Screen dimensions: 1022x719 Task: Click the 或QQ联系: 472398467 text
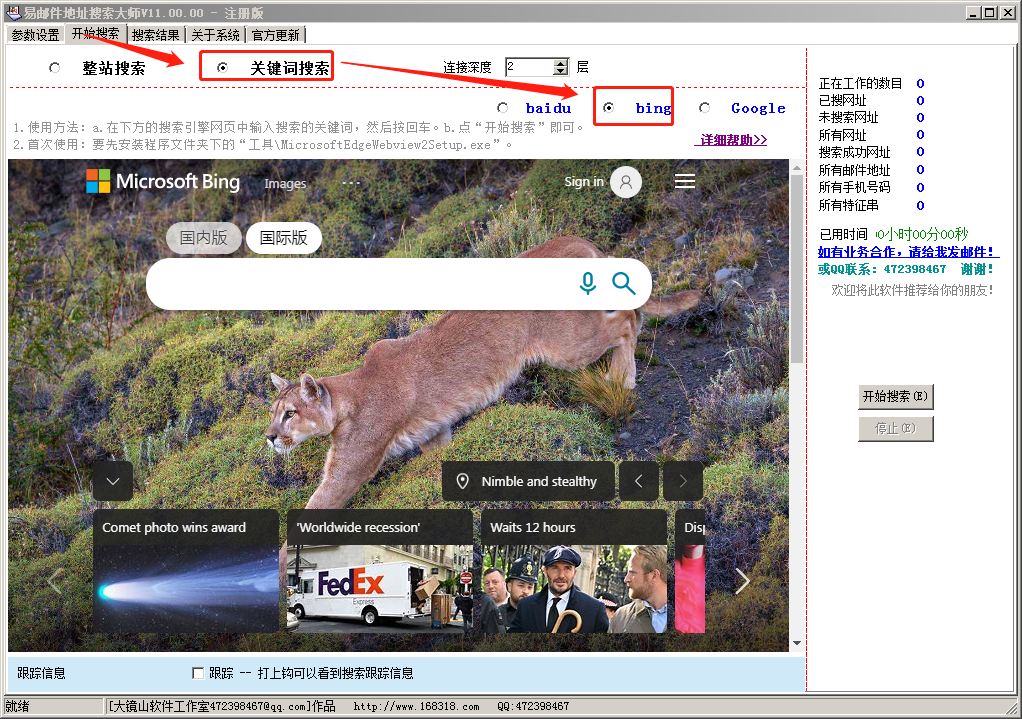pyautogui.click(x=882, y=269)
